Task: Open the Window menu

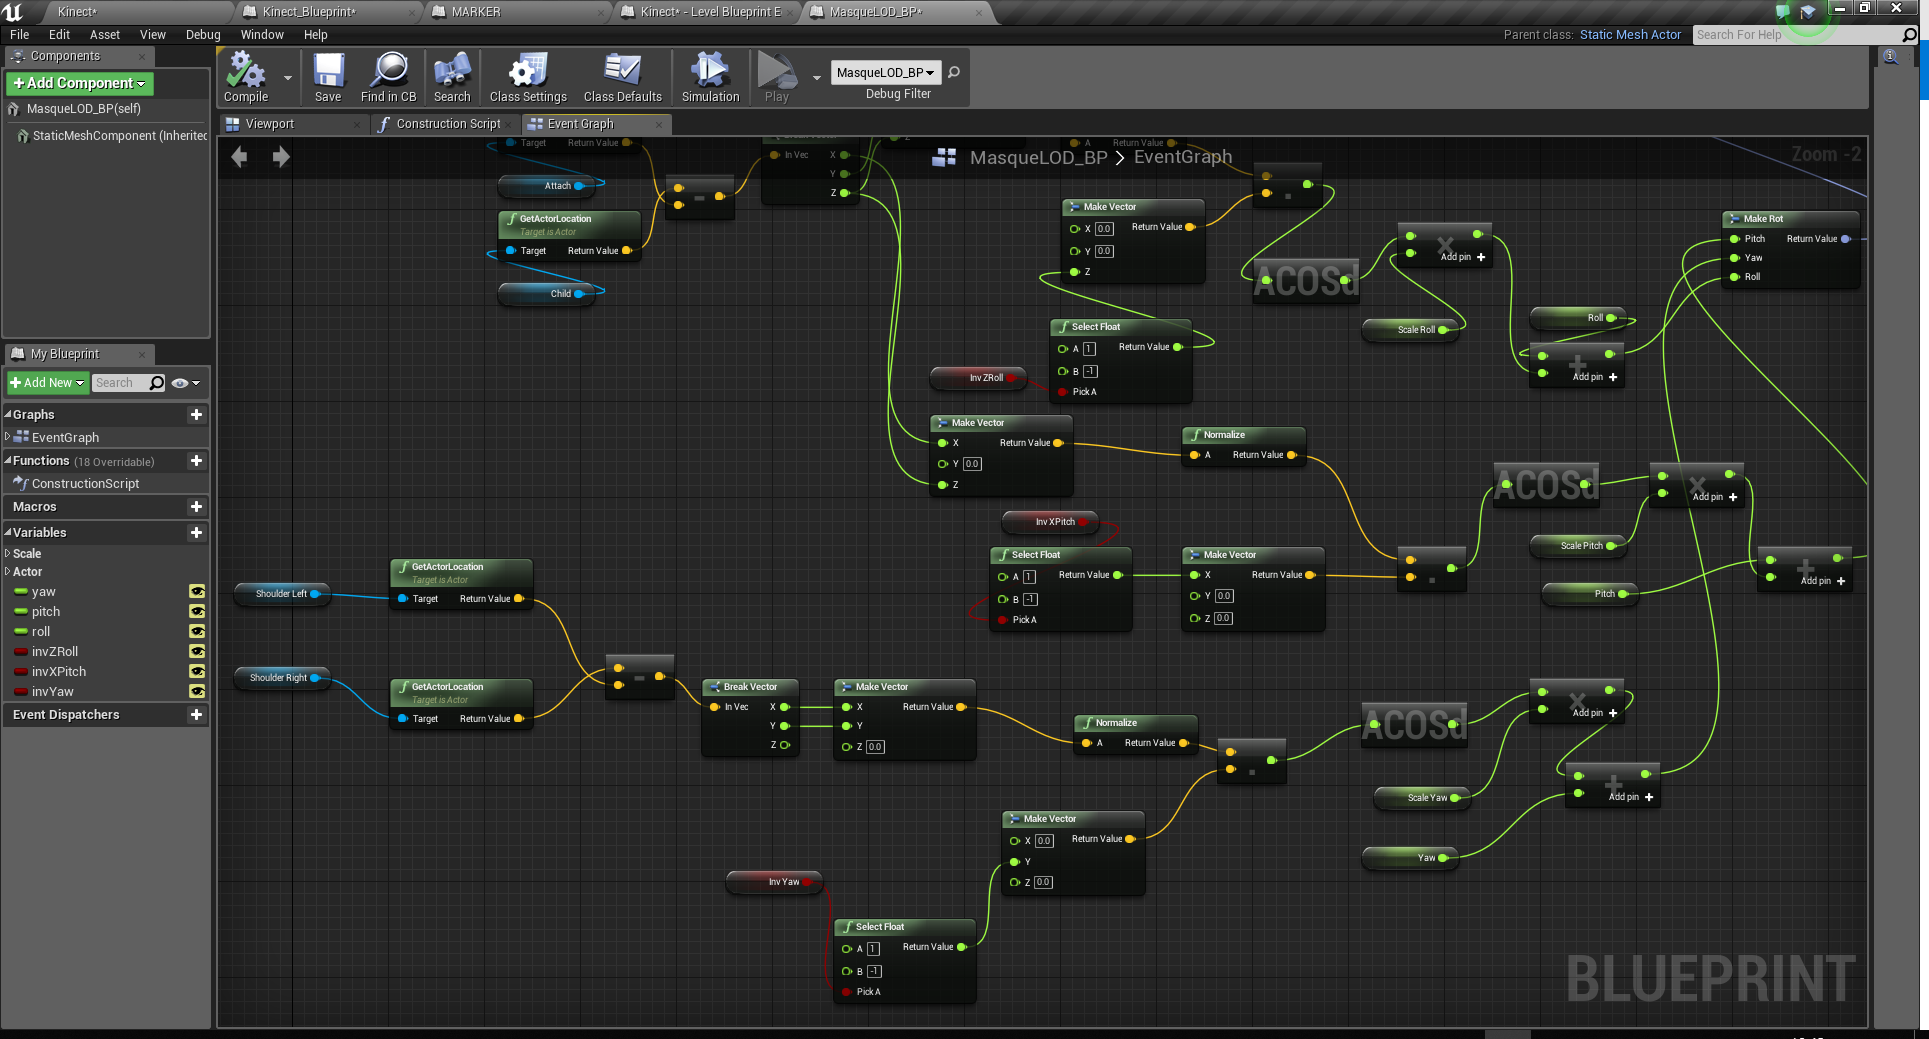Action: point(262,35)
